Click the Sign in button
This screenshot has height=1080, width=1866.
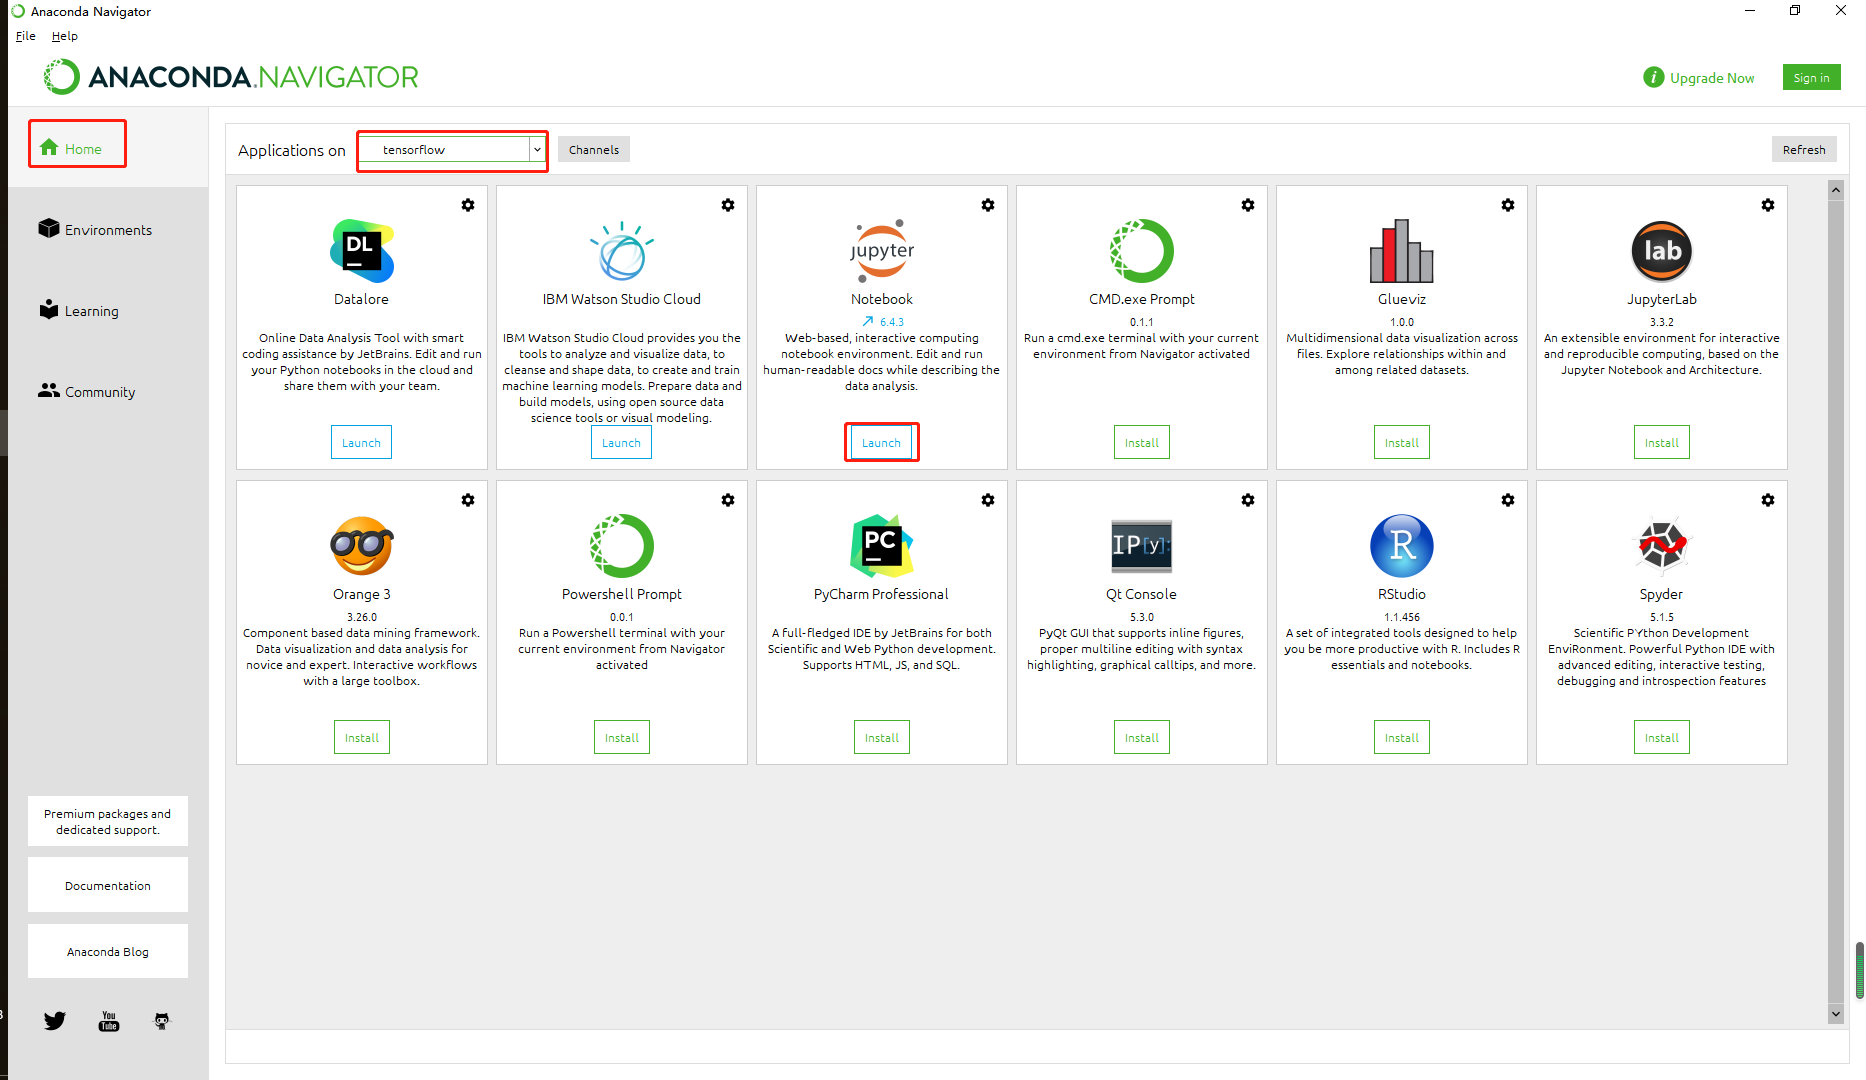[x=1811, y=77]
